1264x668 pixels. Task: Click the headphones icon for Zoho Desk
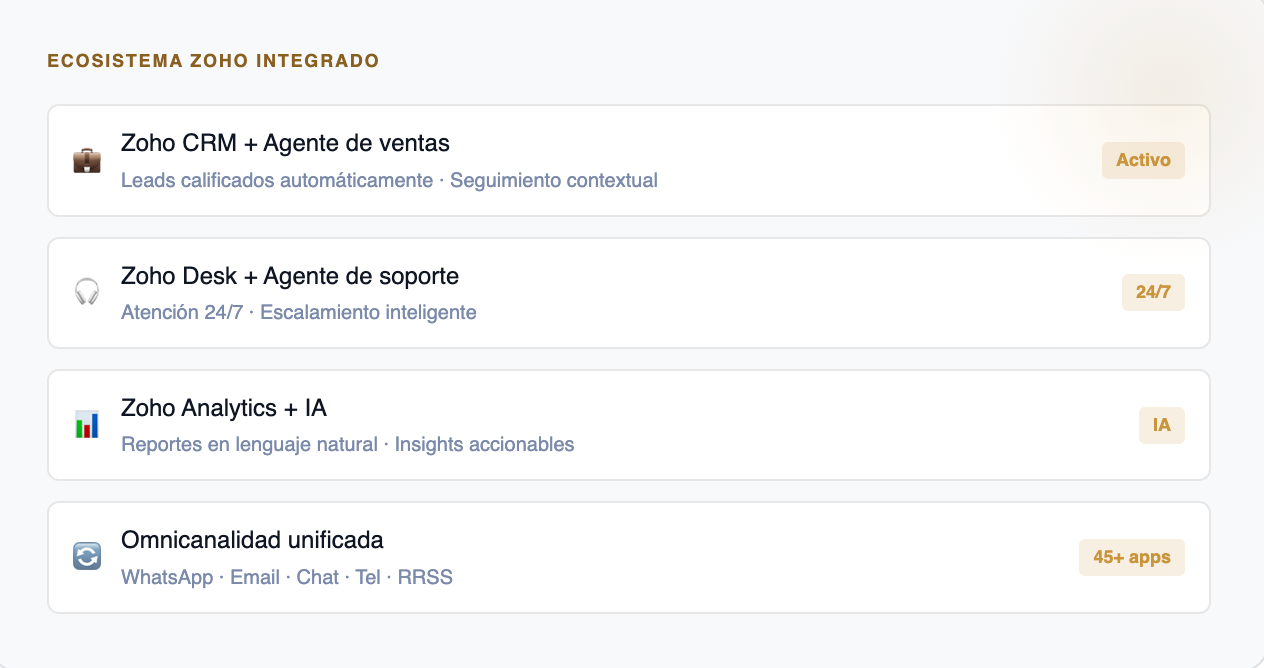point(87,293)
